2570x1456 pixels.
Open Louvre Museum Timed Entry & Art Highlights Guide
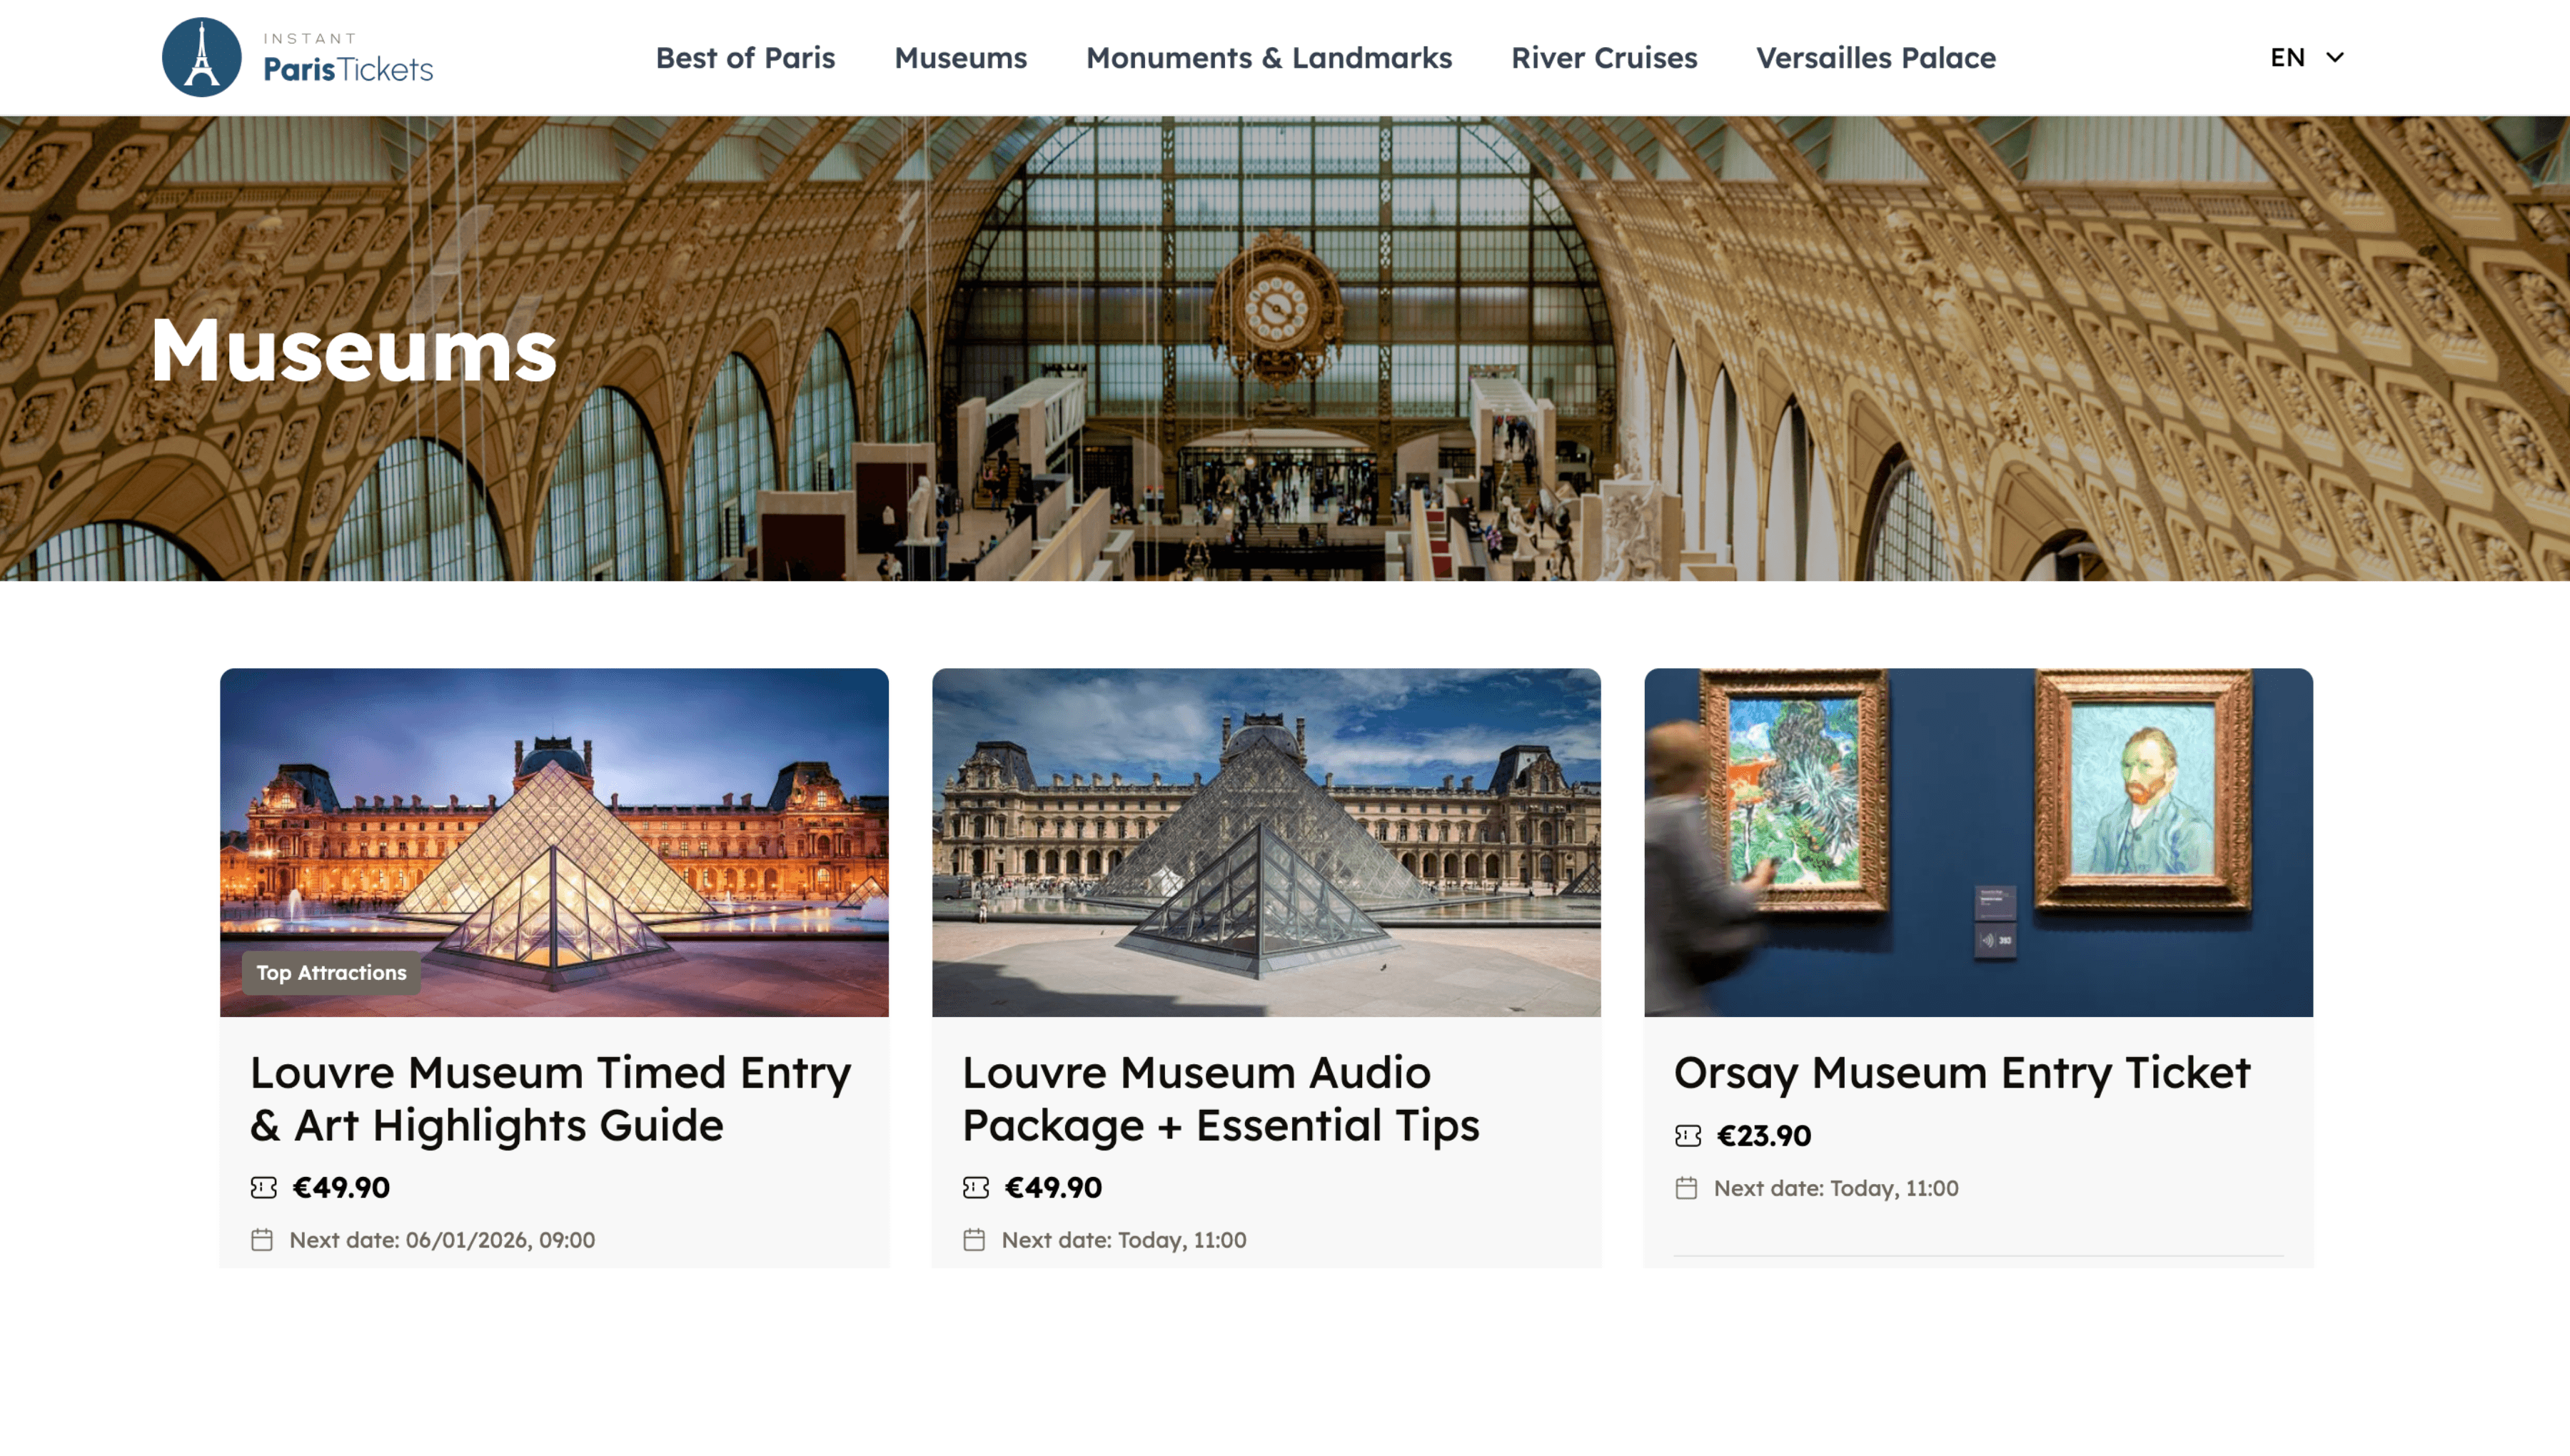point(550,1098)
